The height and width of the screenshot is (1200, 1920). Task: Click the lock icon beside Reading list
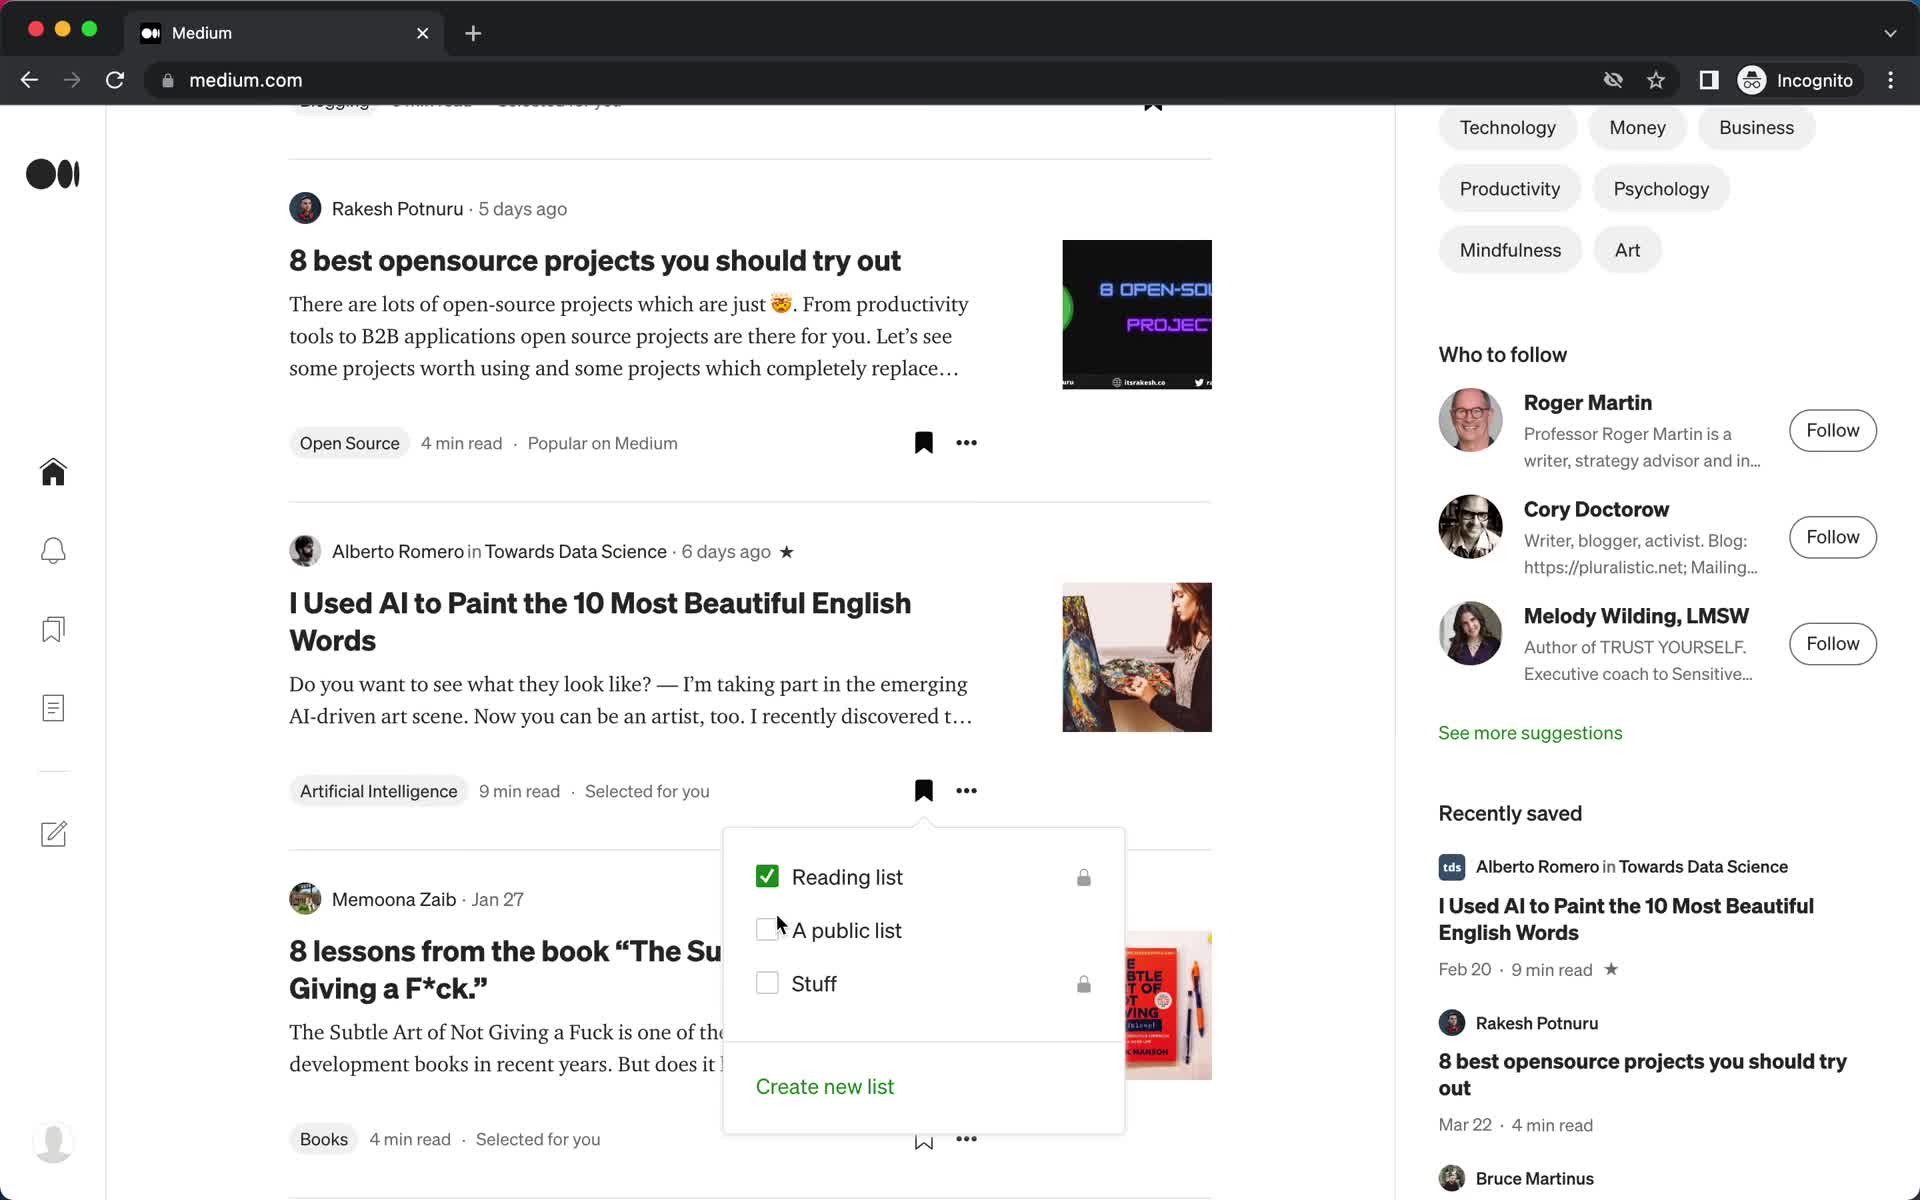[1083, 877]
